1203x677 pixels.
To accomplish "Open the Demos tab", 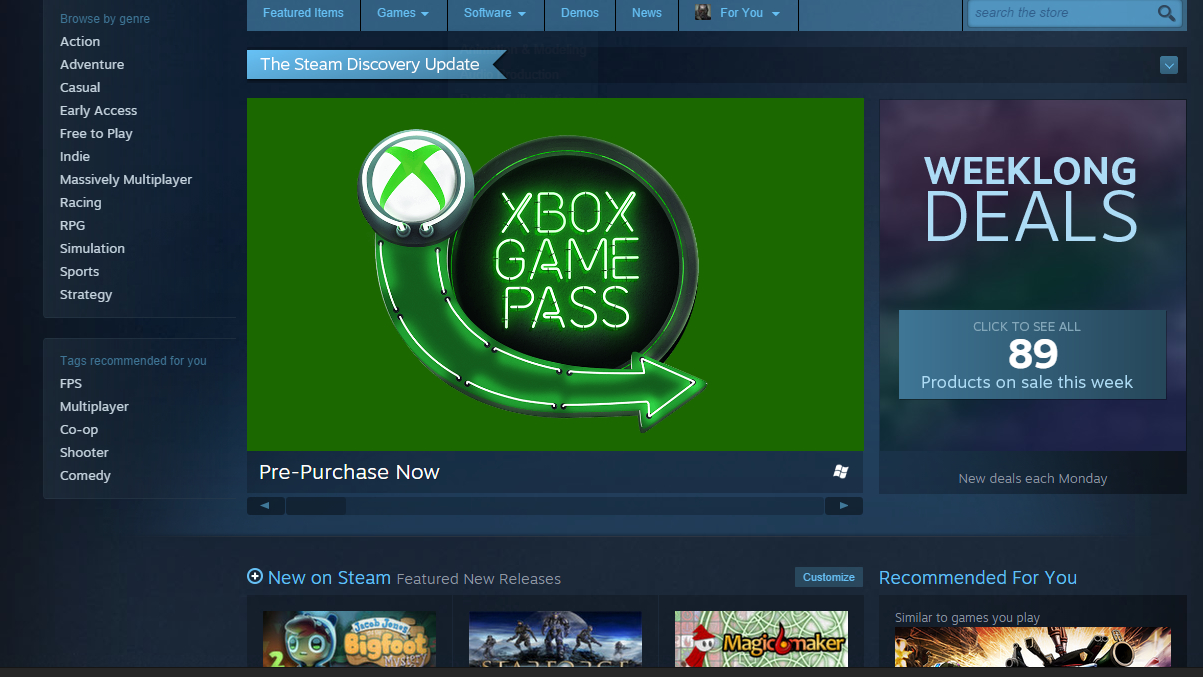I will click(580, 13).
